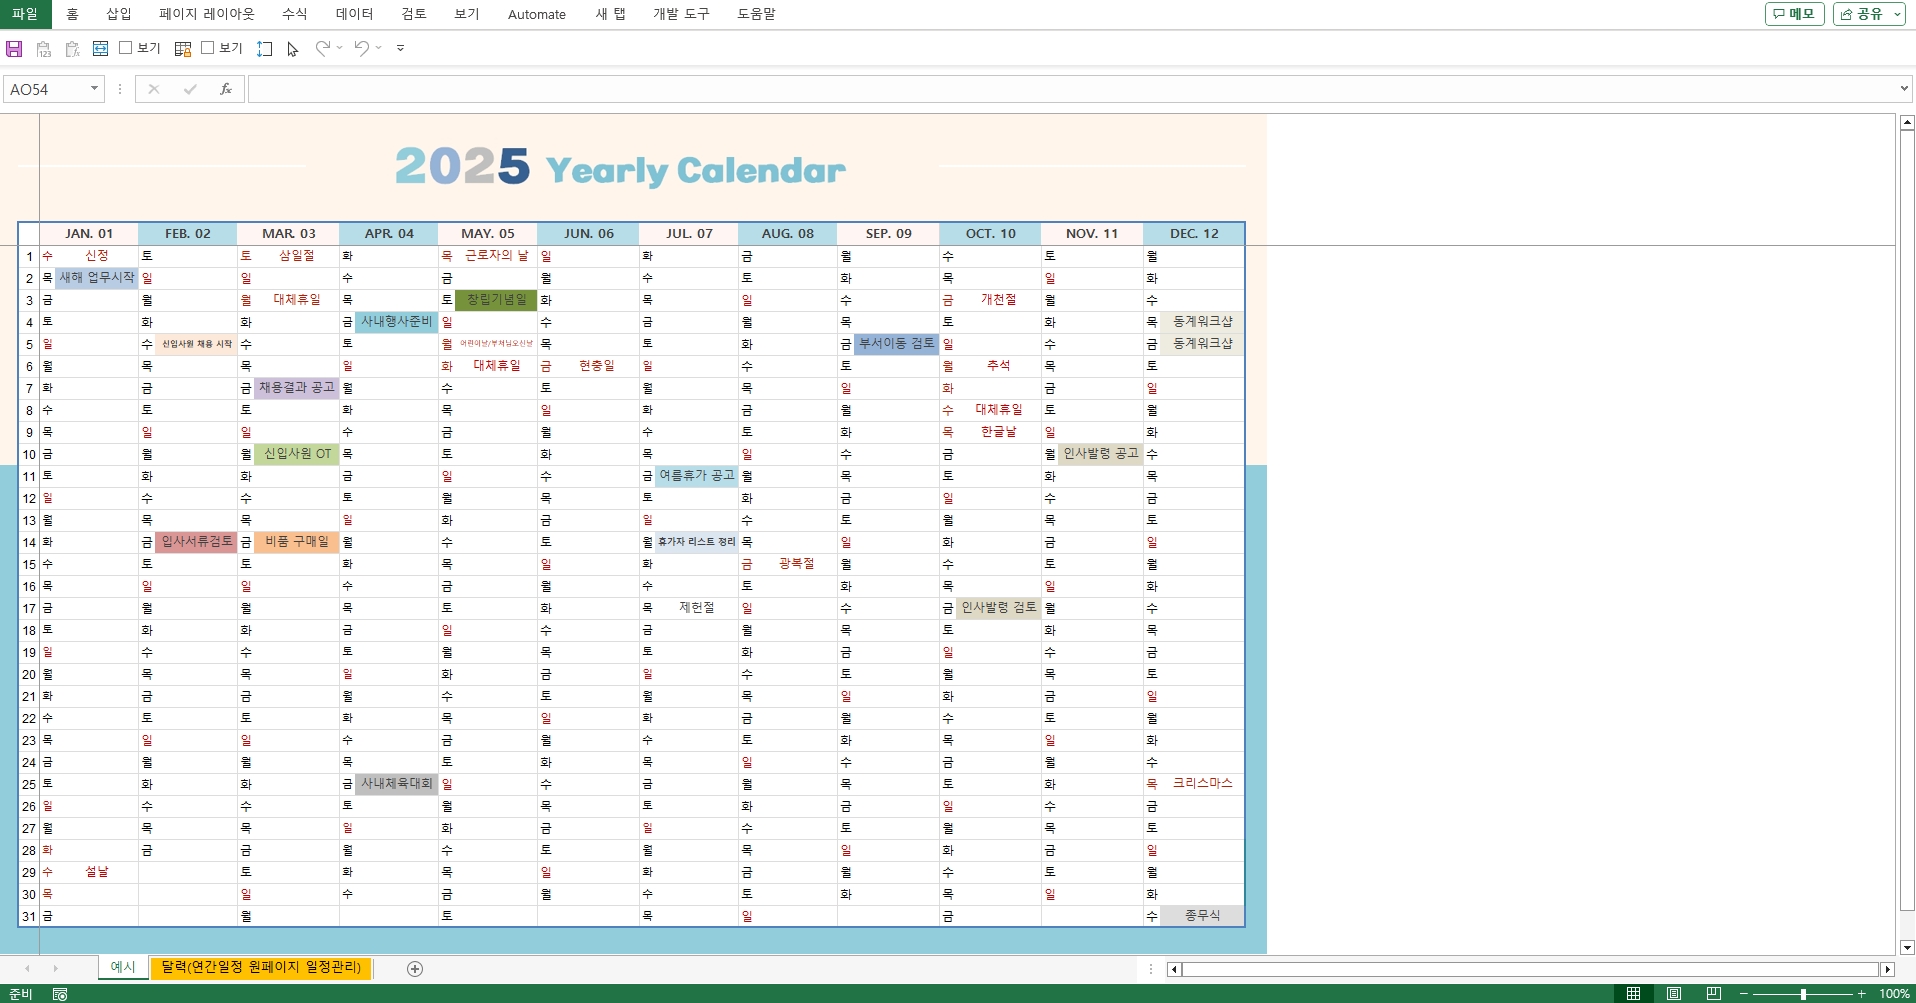Click the vertical scrollbar up arrow
This screenshot has height=1003, width=1916.
(x=1907, y=122)
